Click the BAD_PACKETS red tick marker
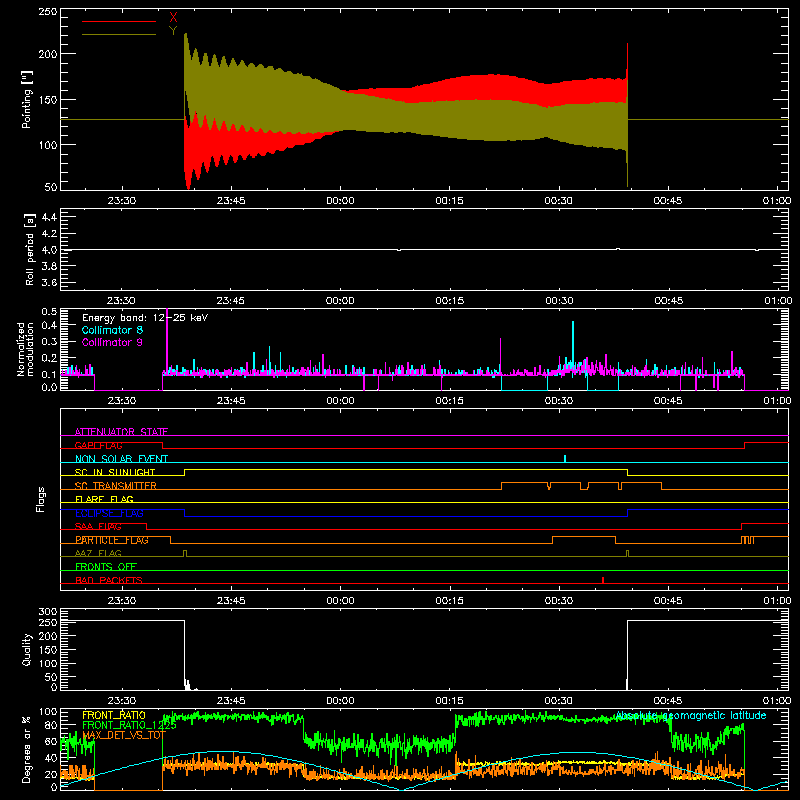 click(603, 580)
